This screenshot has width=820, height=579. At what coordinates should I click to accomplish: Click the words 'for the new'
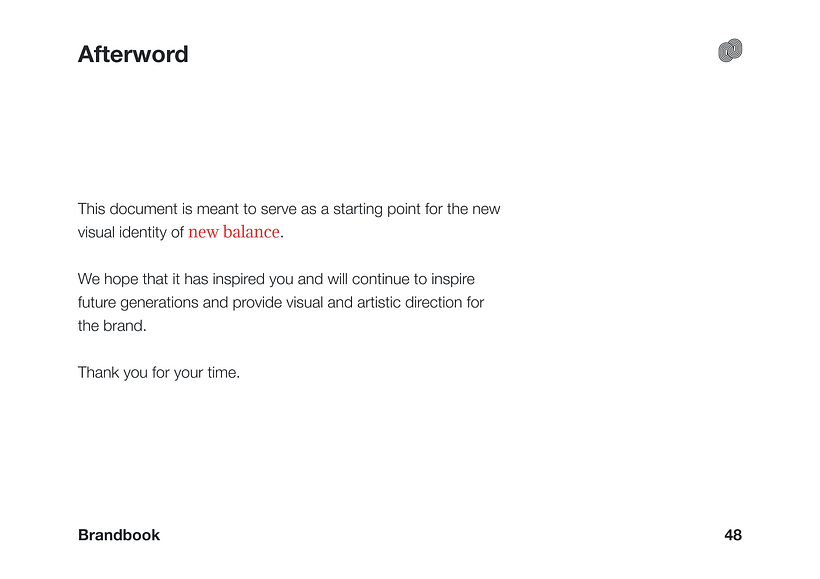(x=463, y=209)
